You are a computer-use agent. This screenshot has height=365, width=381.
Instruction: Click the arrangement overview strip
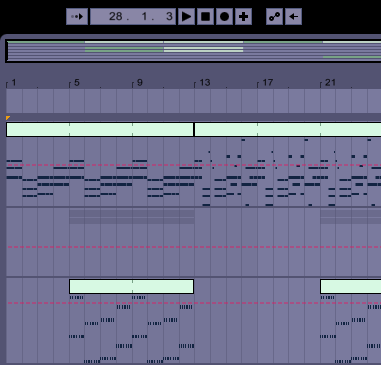point(194,51)
